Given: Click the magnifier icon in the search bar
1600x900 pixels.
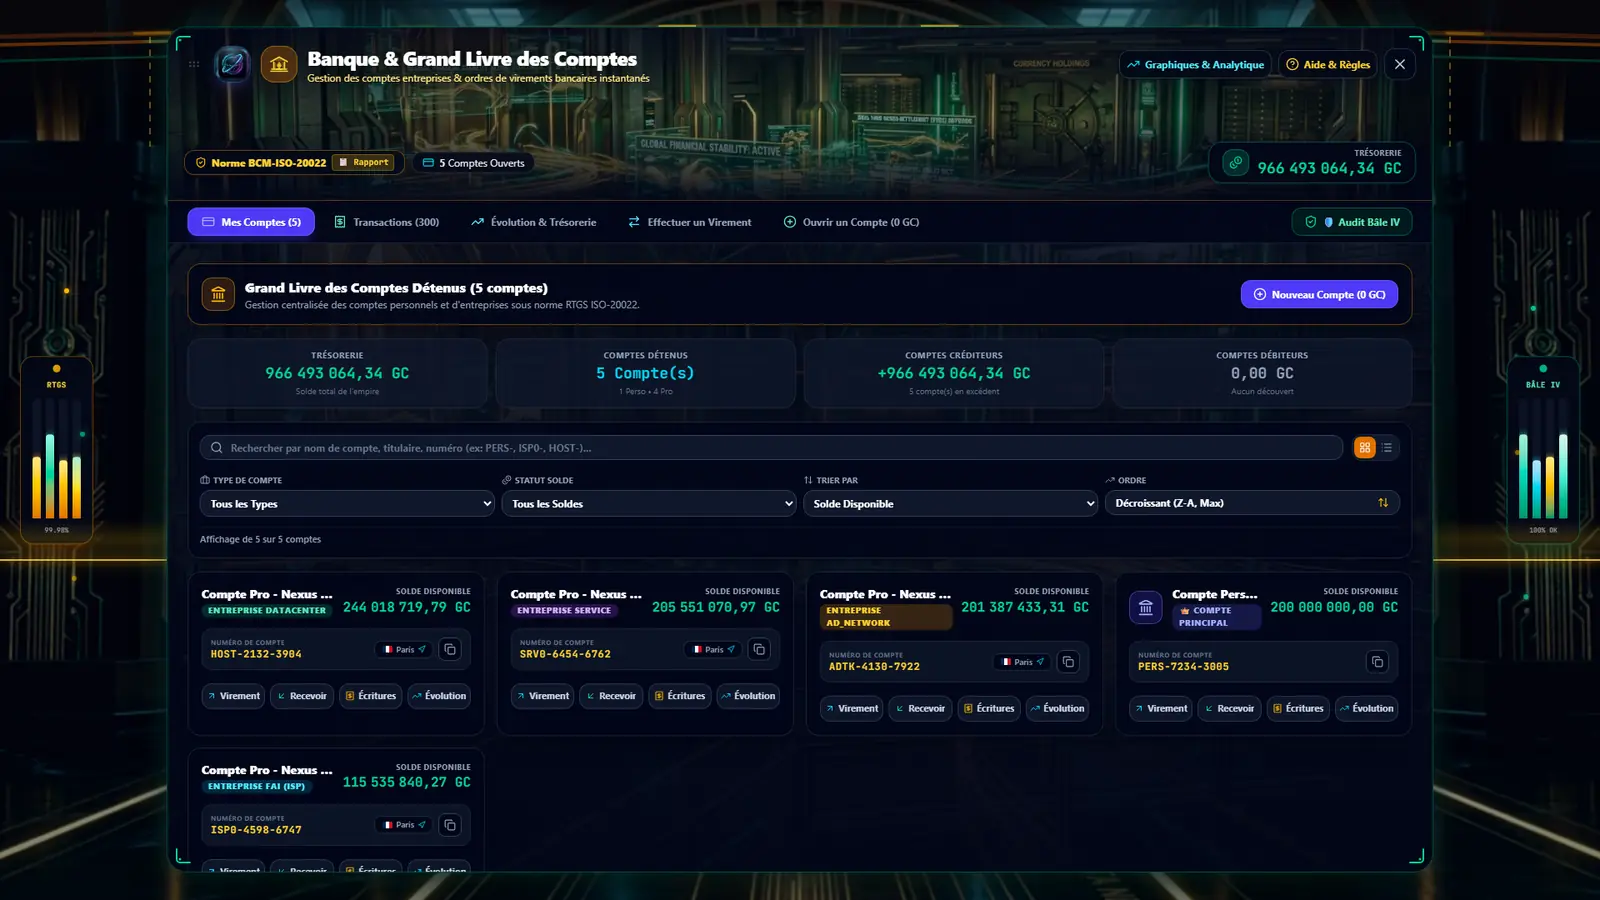Looking at the screenshot, I should pyautogui.click(x=216, y=448).
